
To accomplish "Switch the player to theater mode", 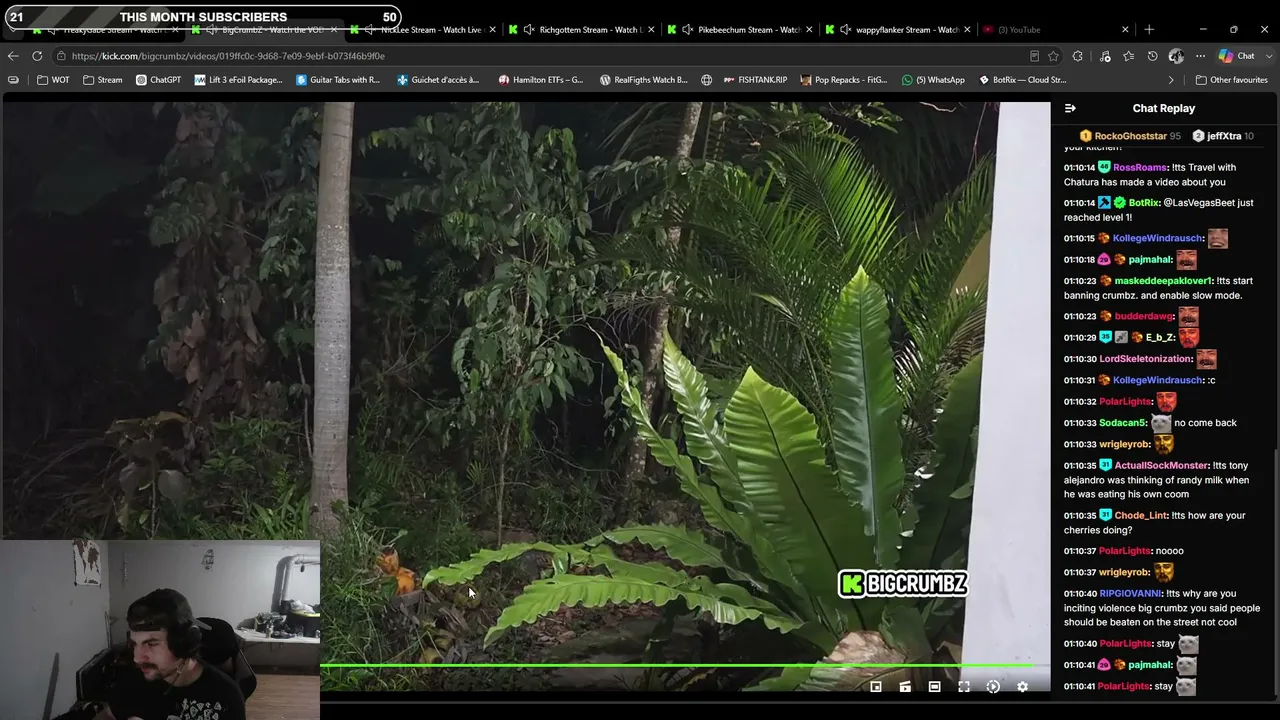I will tap(934, 687).
